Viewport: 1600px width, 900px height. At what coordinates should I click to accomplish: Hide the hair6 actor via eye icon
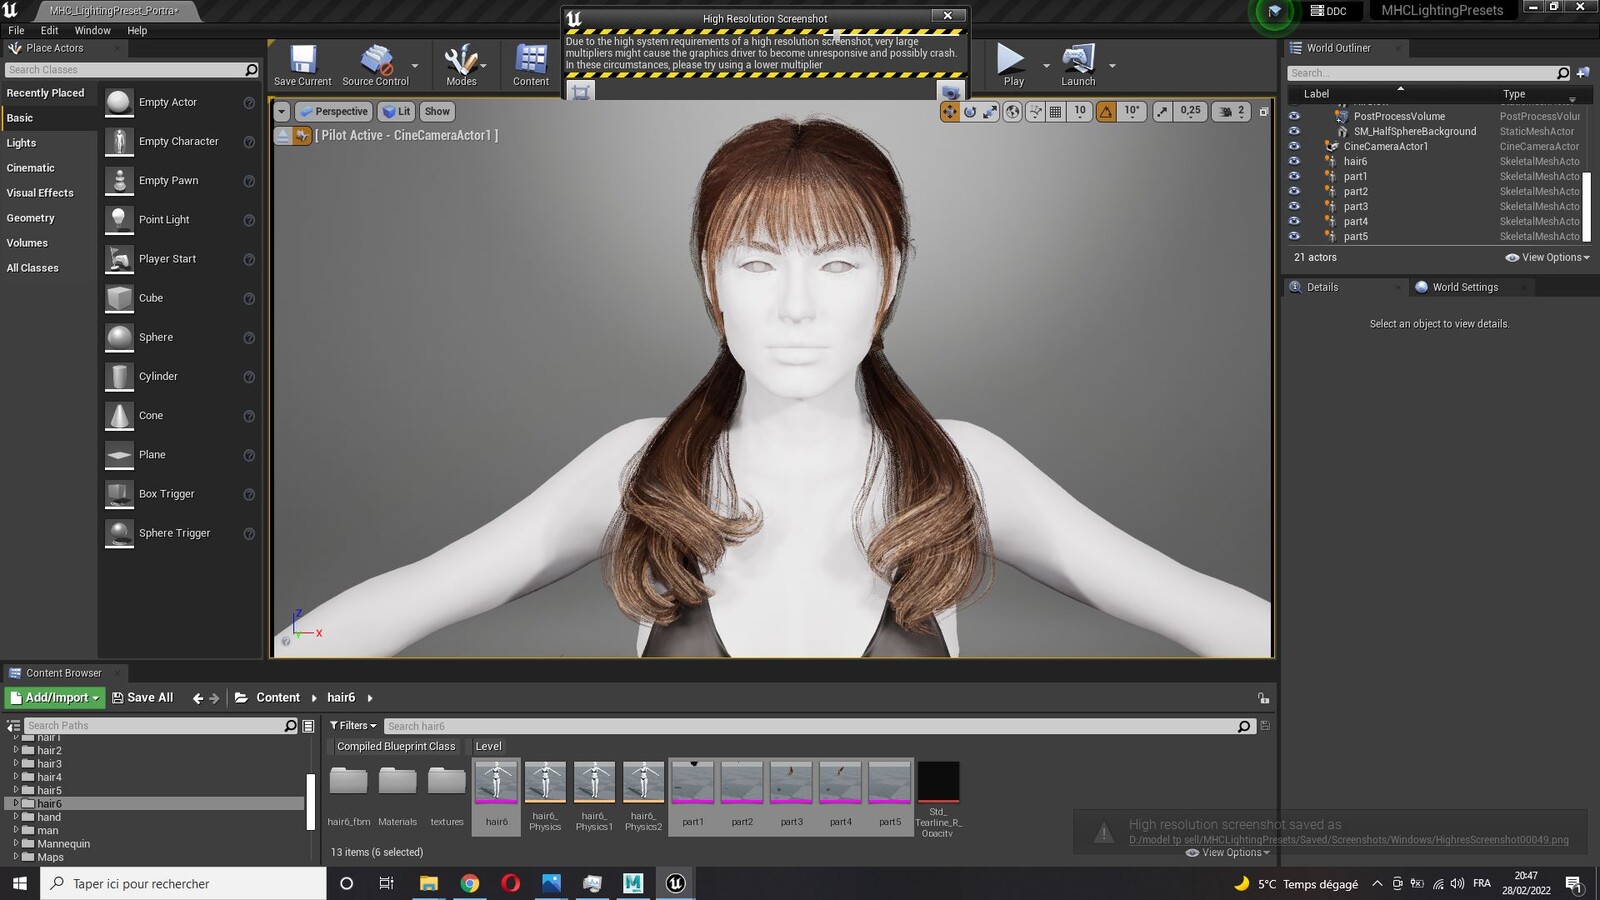(1294, 161)
